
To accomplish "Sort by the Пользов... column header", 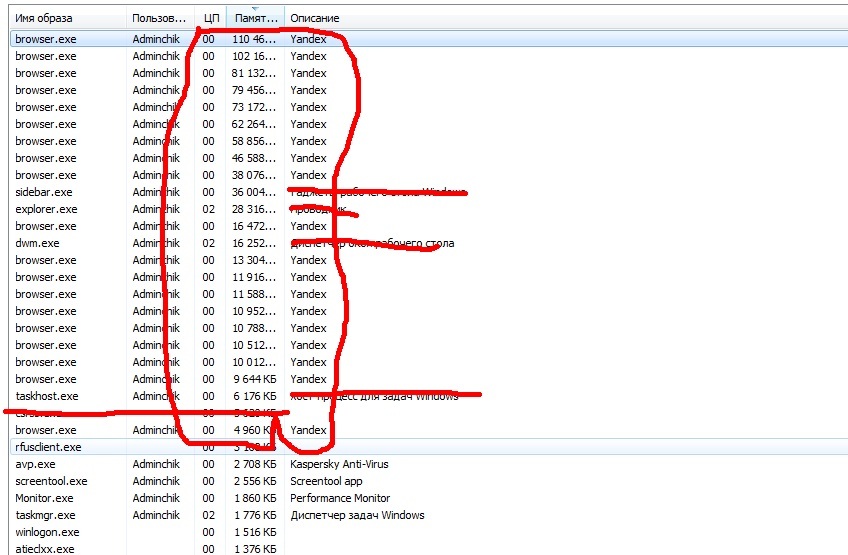I will pos(161,18).
